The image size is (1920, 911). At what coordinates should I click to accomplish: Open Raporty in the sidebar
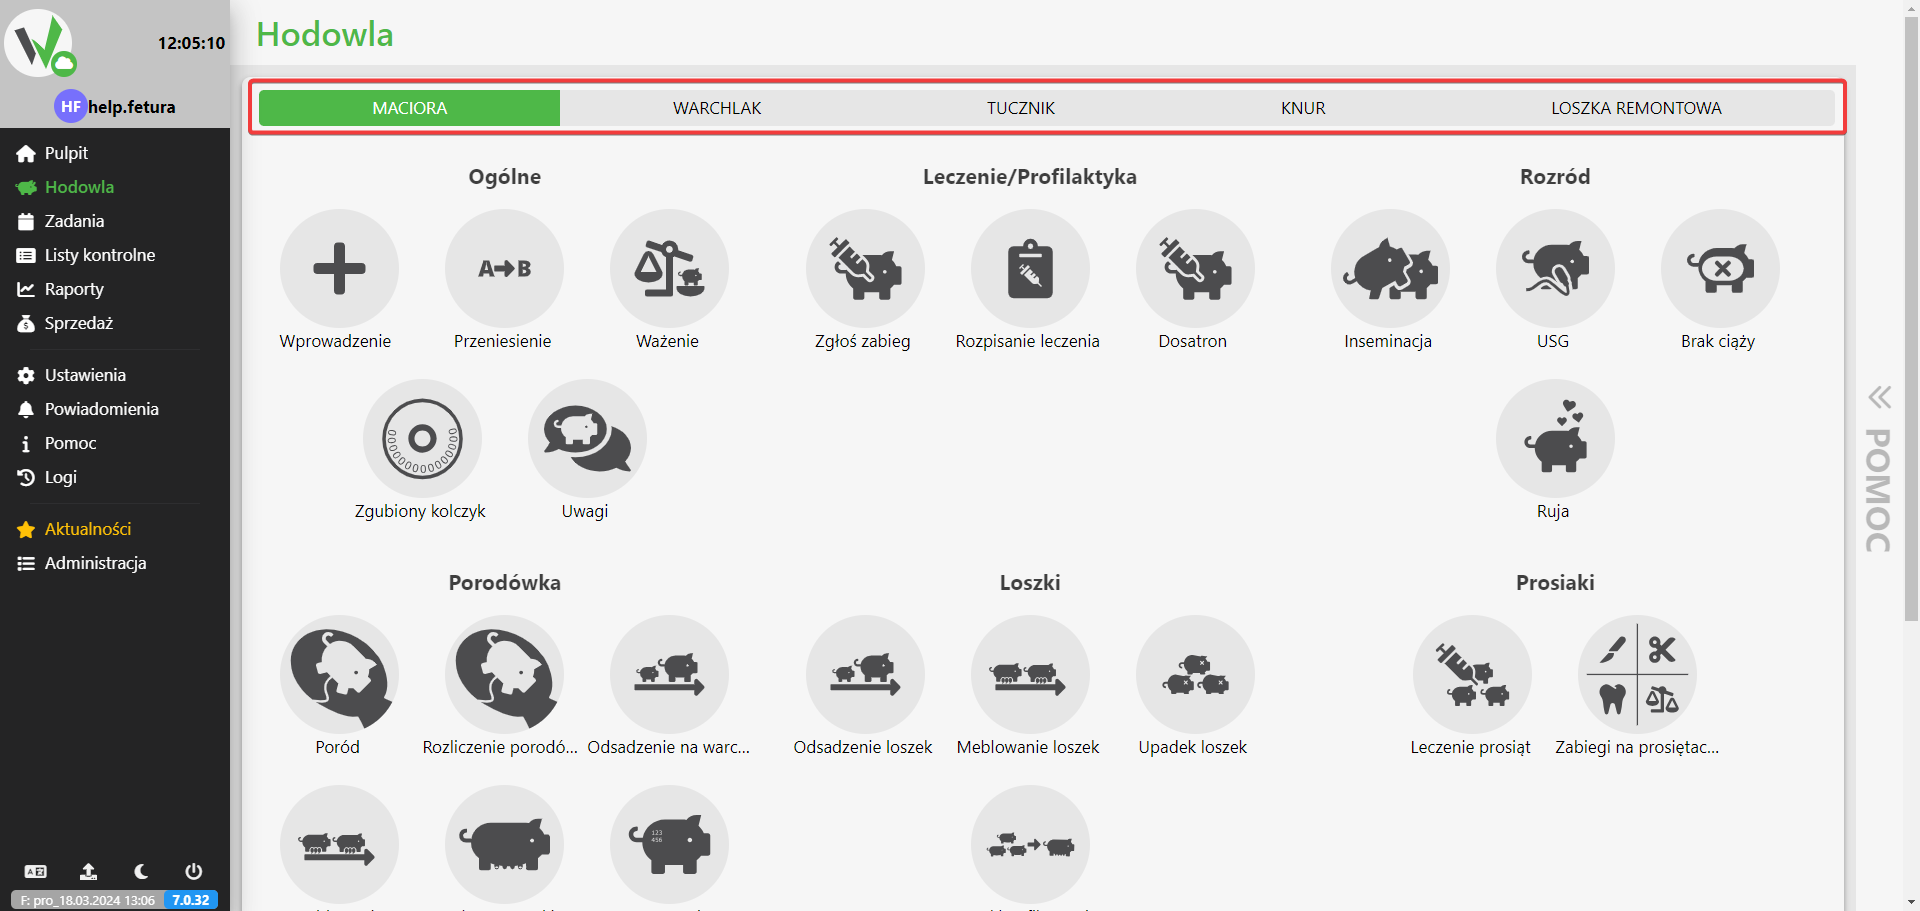click(x=74, y=289)
